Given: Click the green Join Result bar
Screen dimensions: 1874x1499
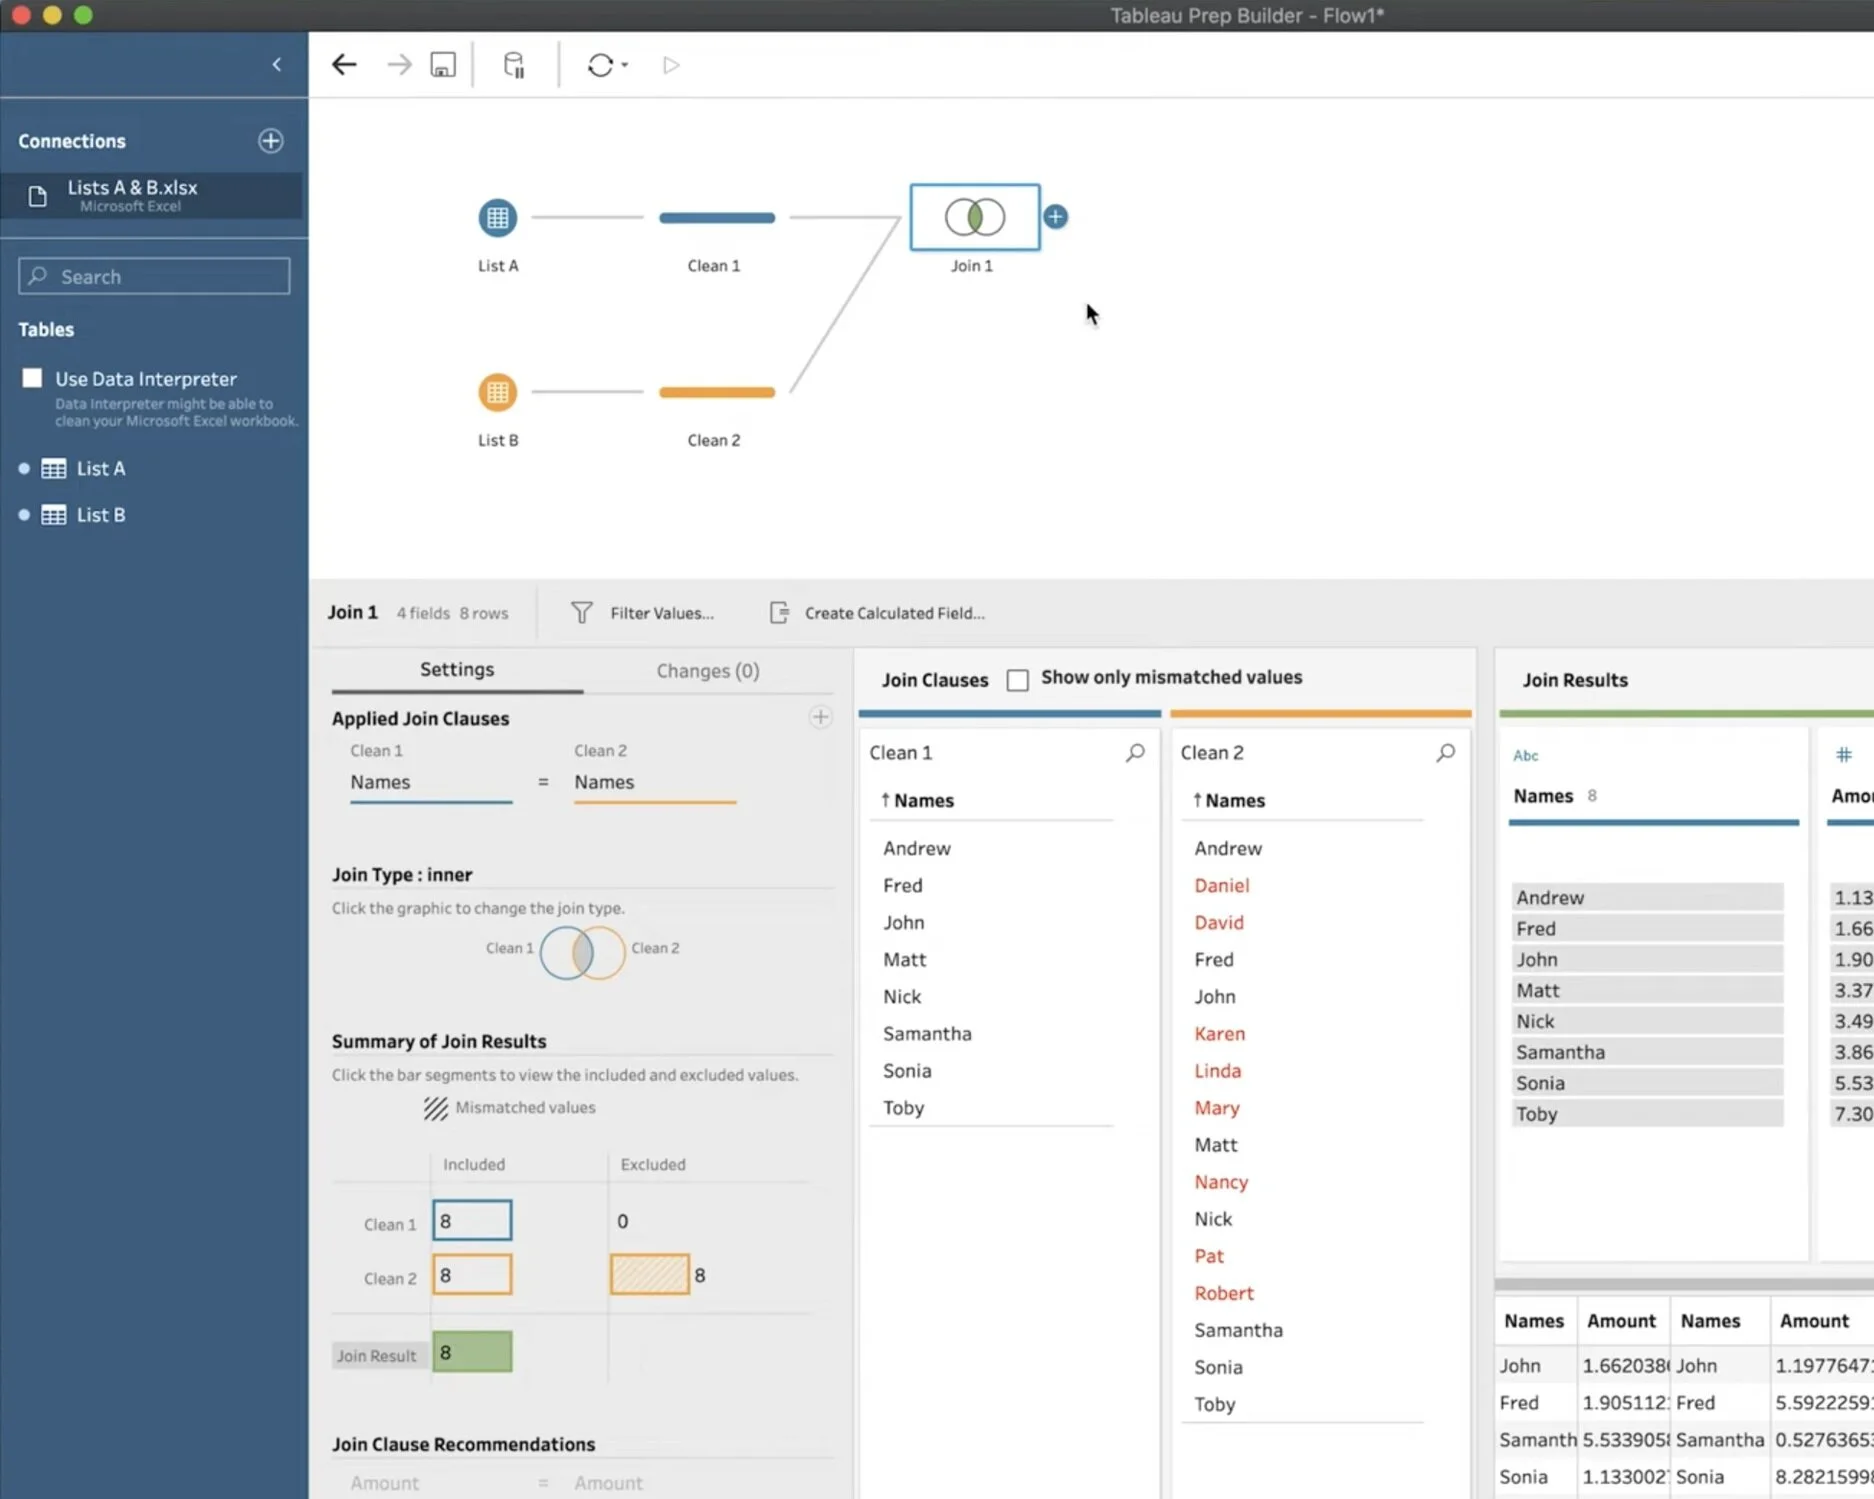Looking at the screenshot, I should (472, 1352).
